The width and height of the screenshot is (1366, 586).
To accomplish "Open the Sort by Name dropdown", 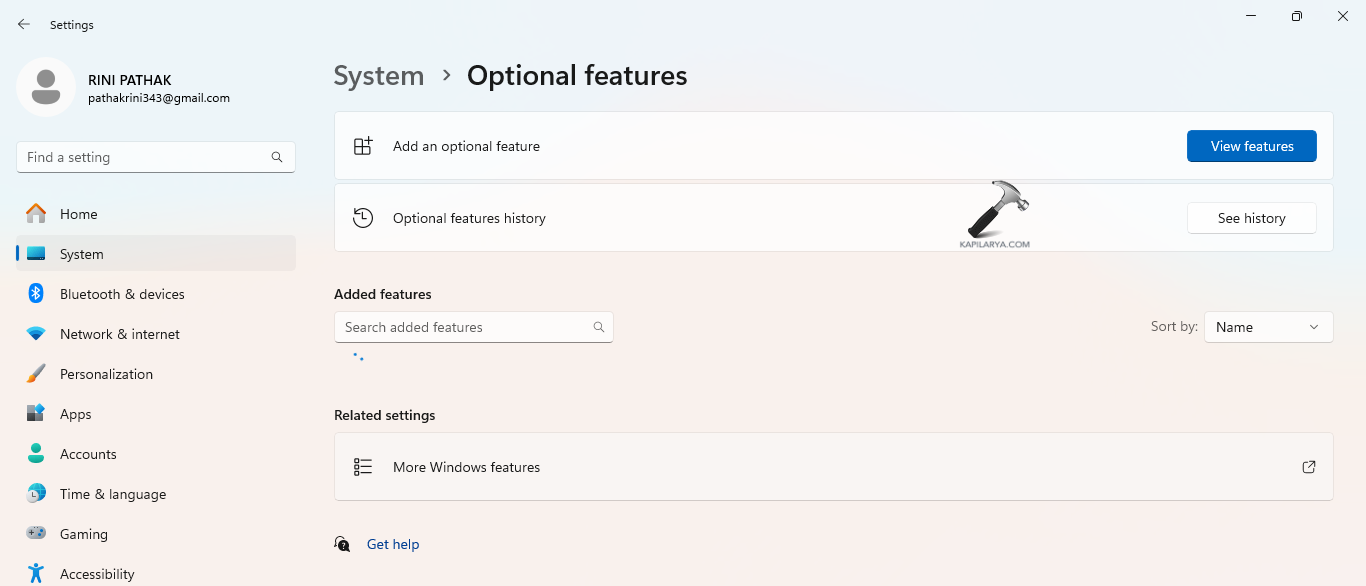I will coord(1268,327).
